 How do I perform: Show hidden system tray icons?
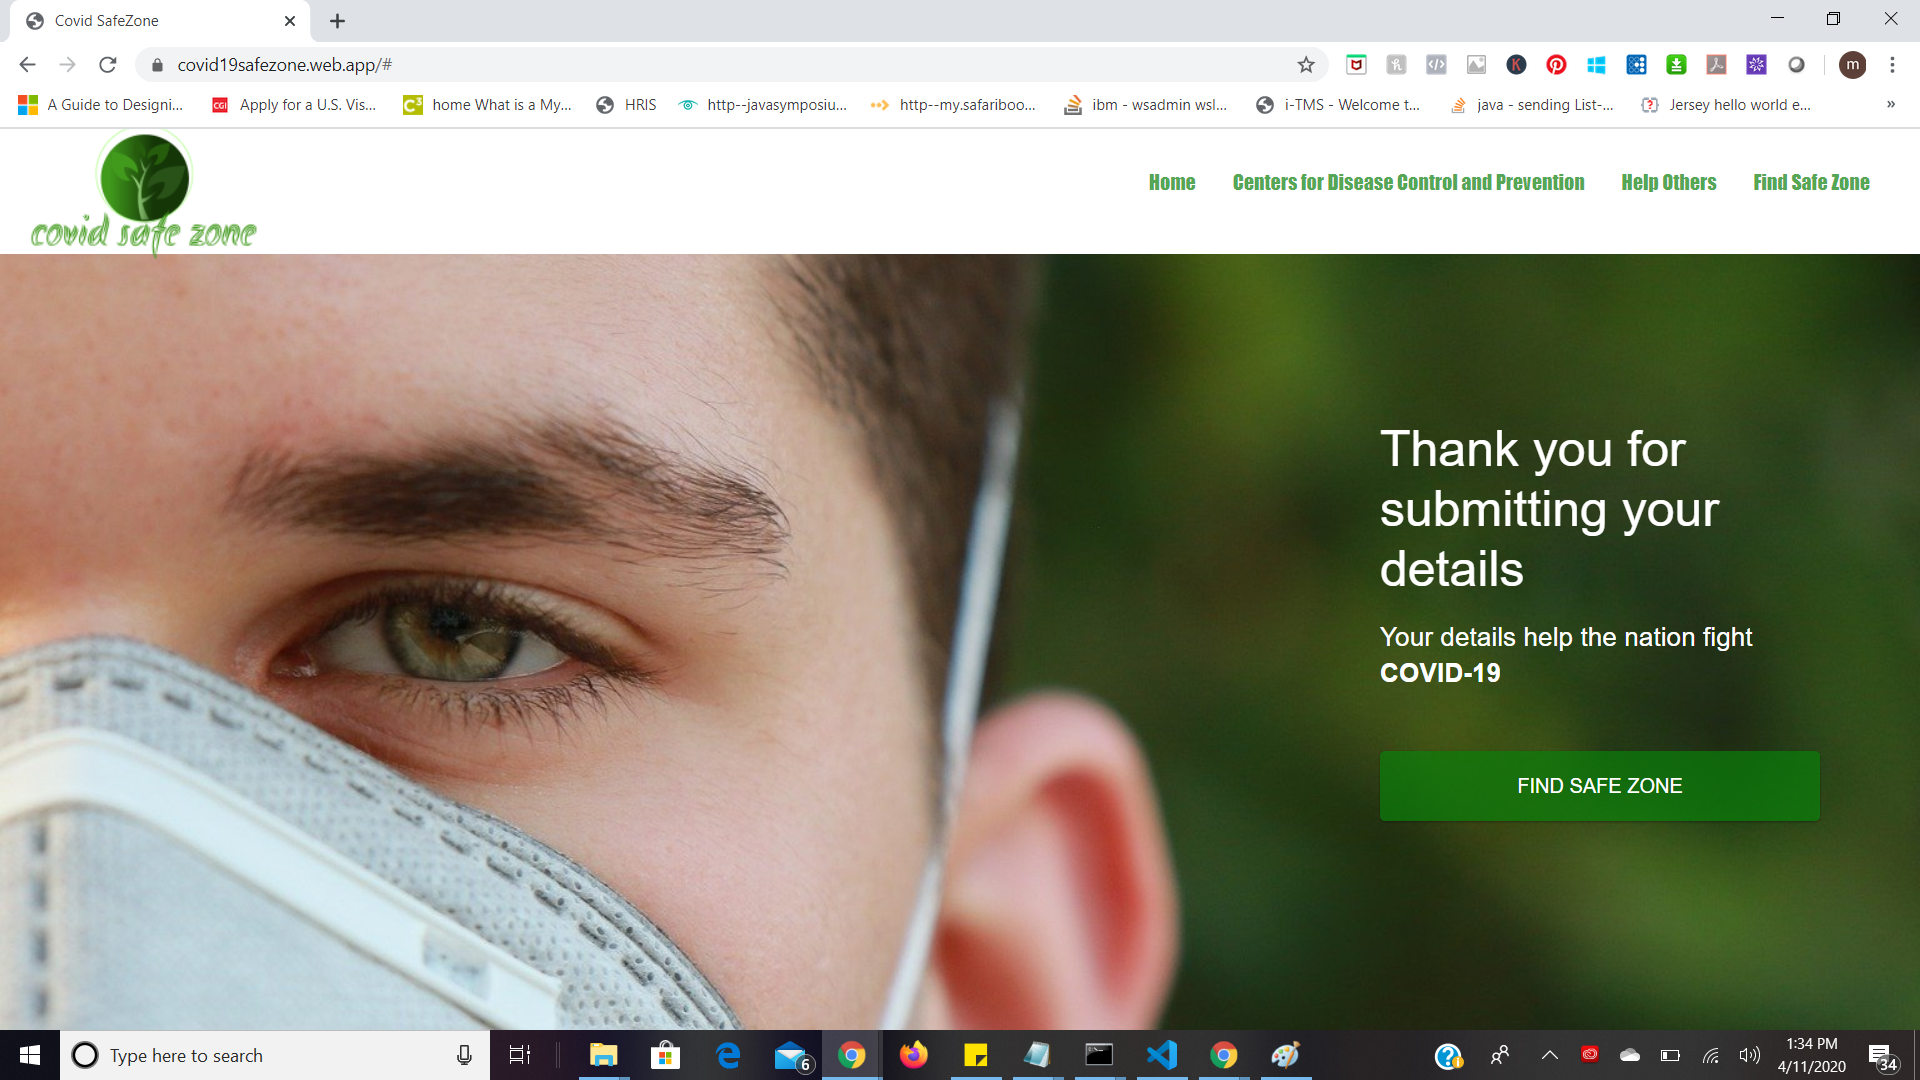click(x=1549, y=1055)
